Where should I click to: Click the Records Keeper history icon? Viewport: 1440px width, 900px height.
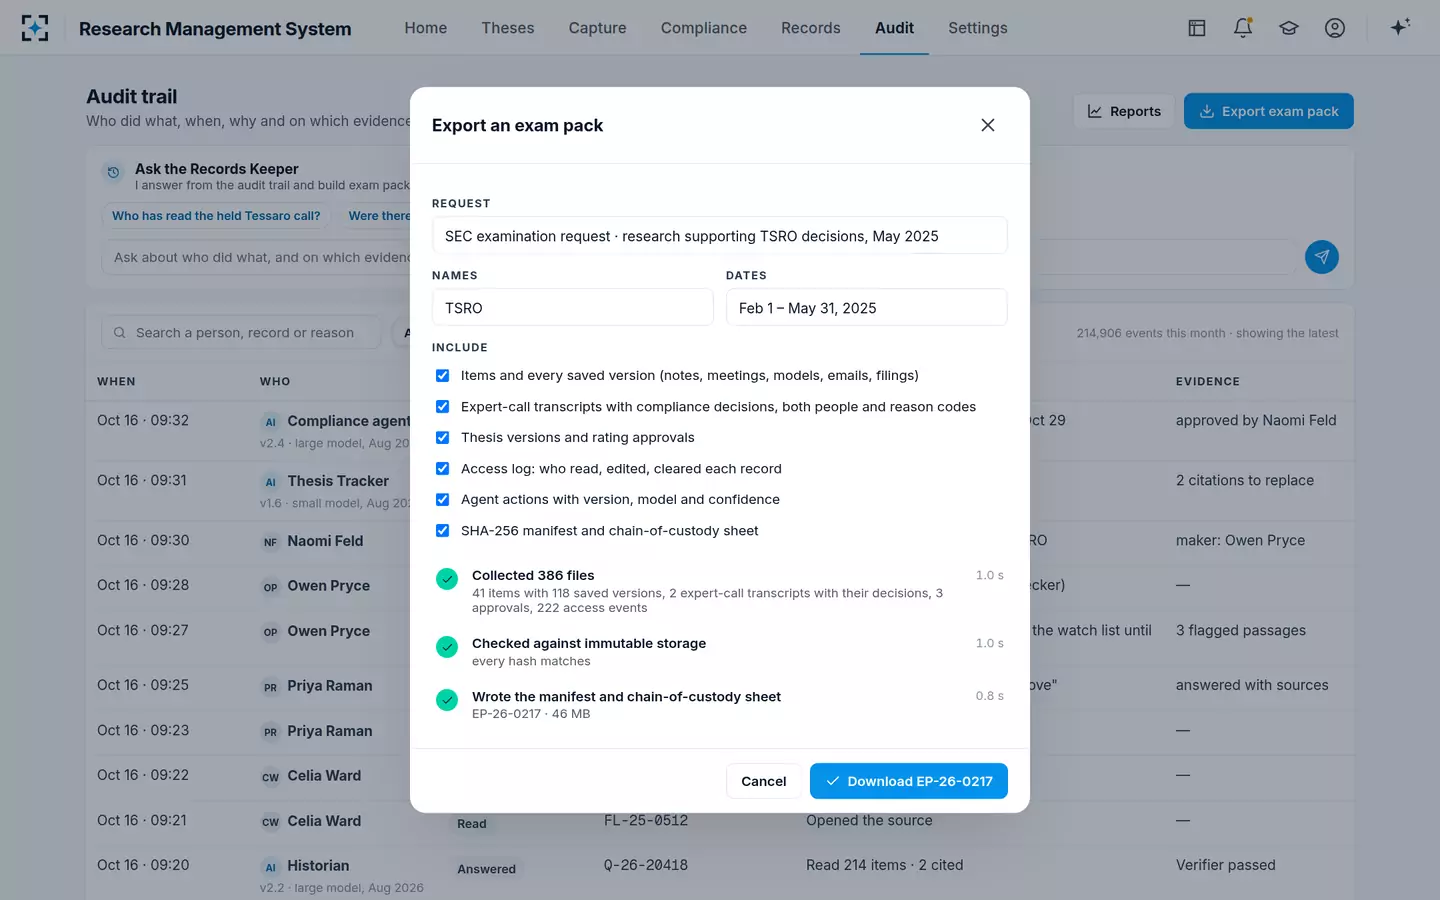[x=113, y=172]
